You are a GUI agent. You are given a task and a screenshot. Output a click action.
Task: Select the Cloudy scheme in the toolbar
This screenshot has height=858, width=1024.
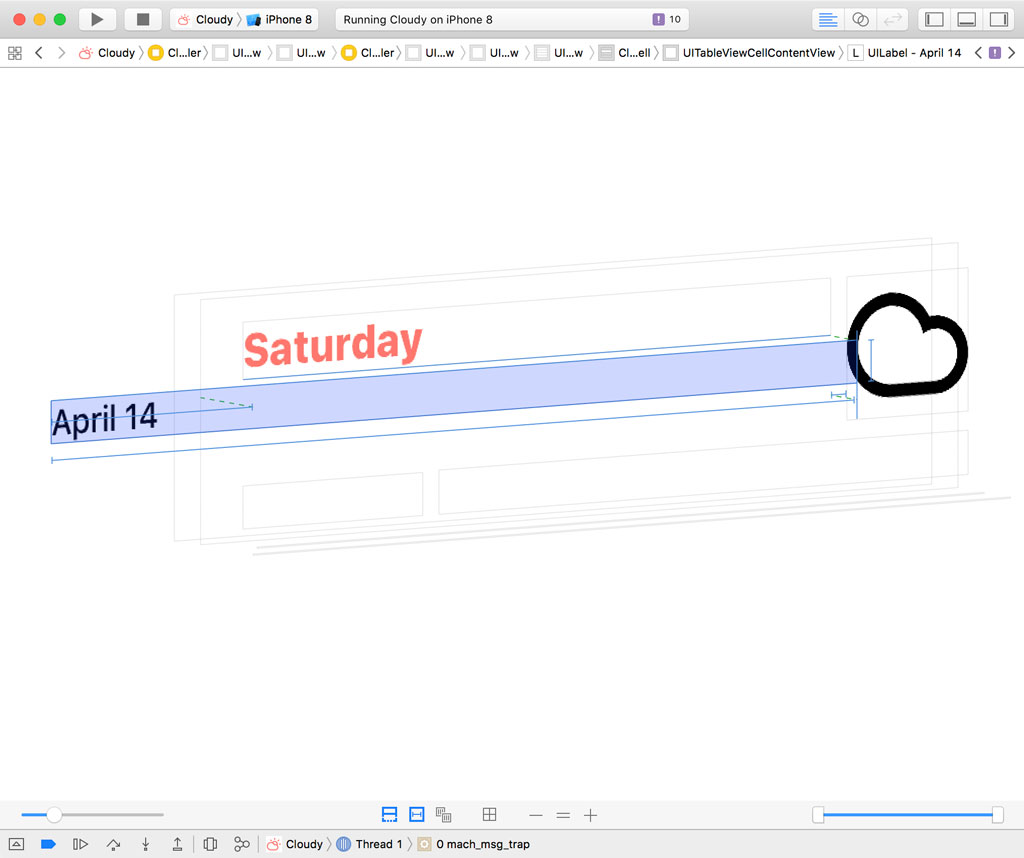(x=210, y=19)
